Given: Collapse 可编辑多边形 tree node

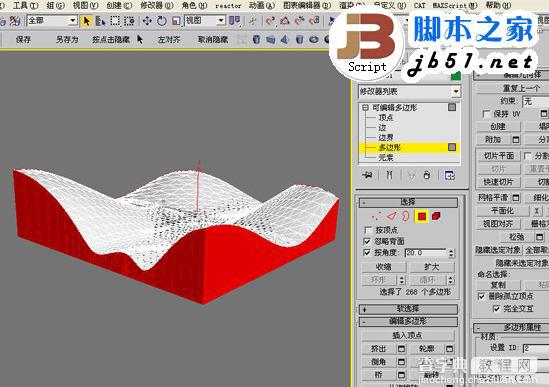Looking at the screenshot, I should pos(365,108).
